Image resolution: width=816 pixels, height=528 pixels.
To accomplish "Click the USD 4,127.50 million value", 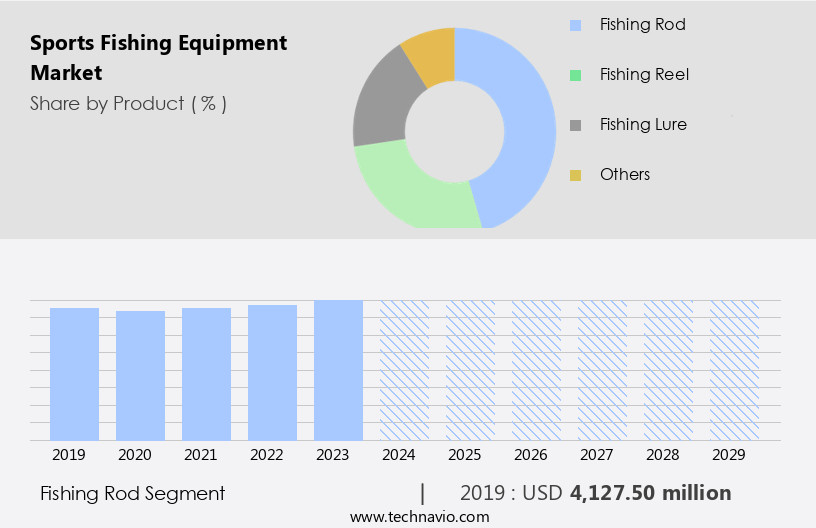I will (x=650, y=493).
